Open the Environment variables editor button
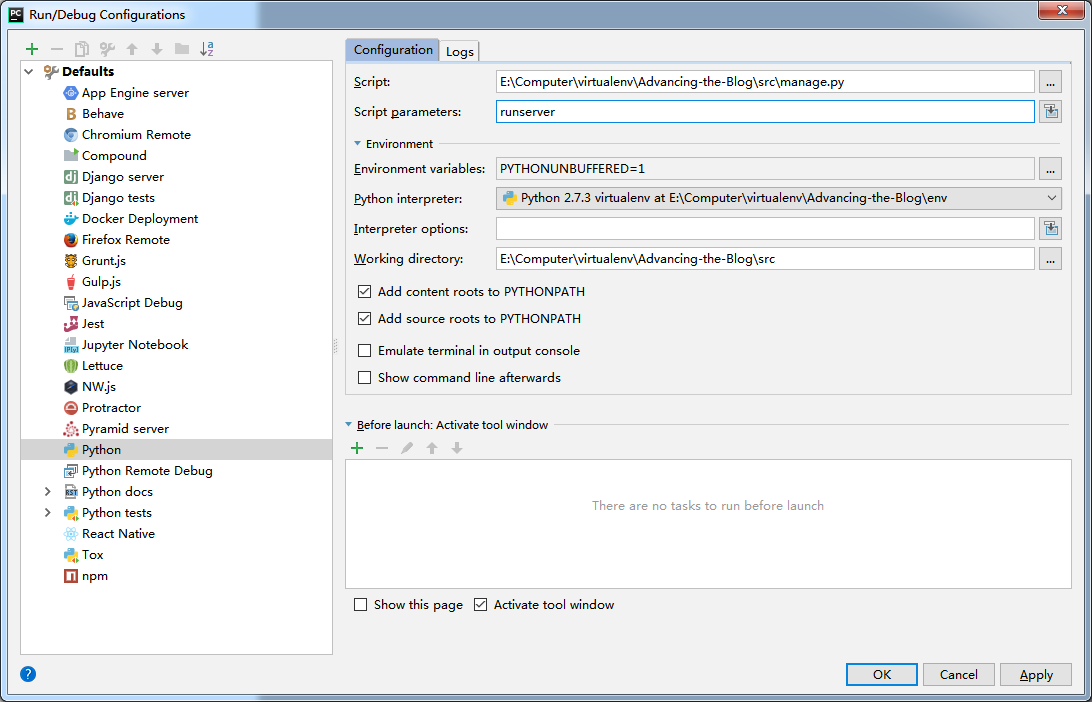Screen dimensions: 1092x702 1050,169
